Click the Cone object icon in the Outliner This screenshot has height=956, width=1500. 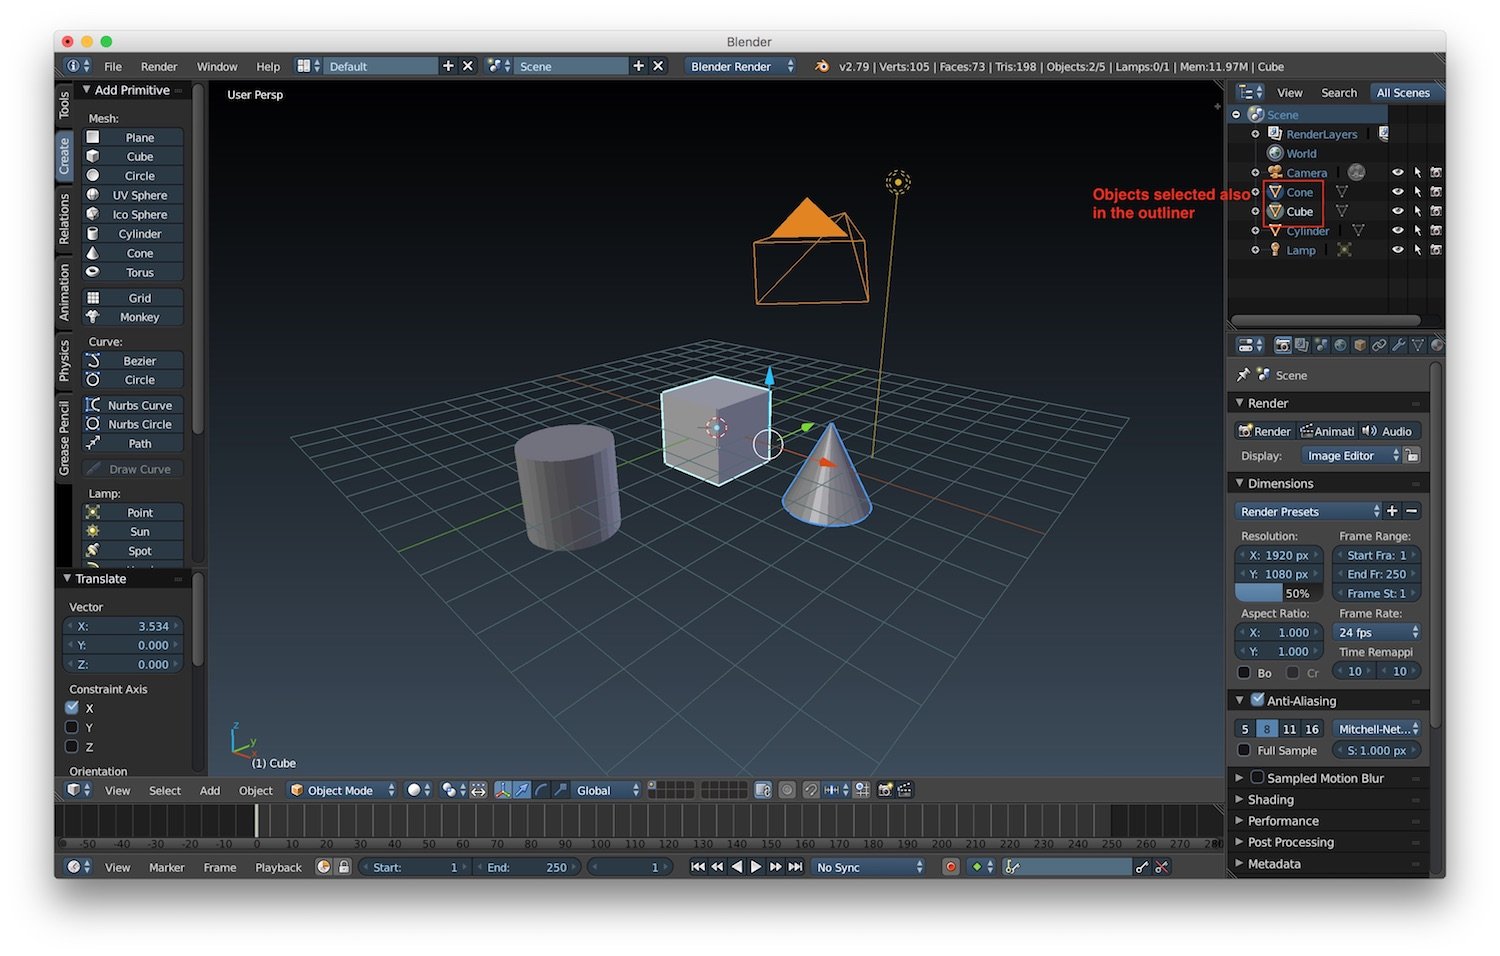click(1275, 192)
